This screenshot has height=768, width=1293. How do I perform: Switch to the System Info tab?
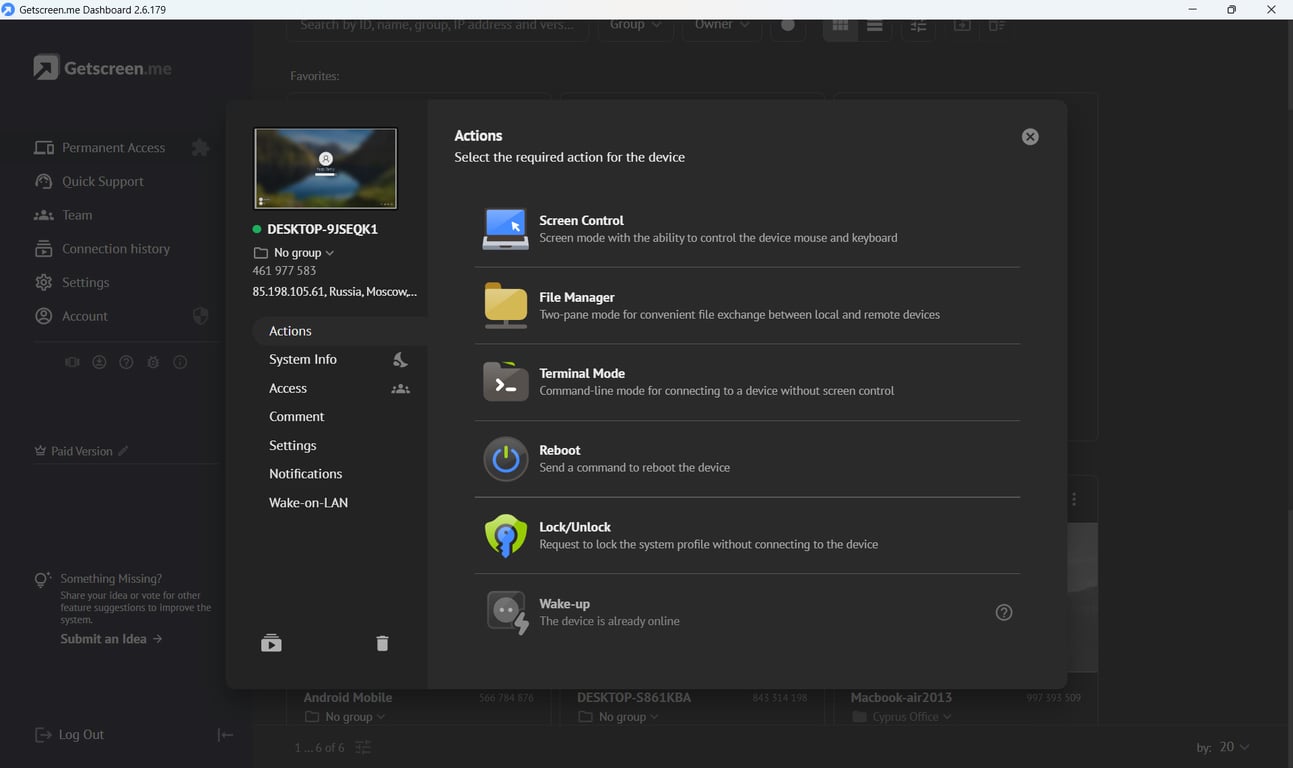[302, 359]
